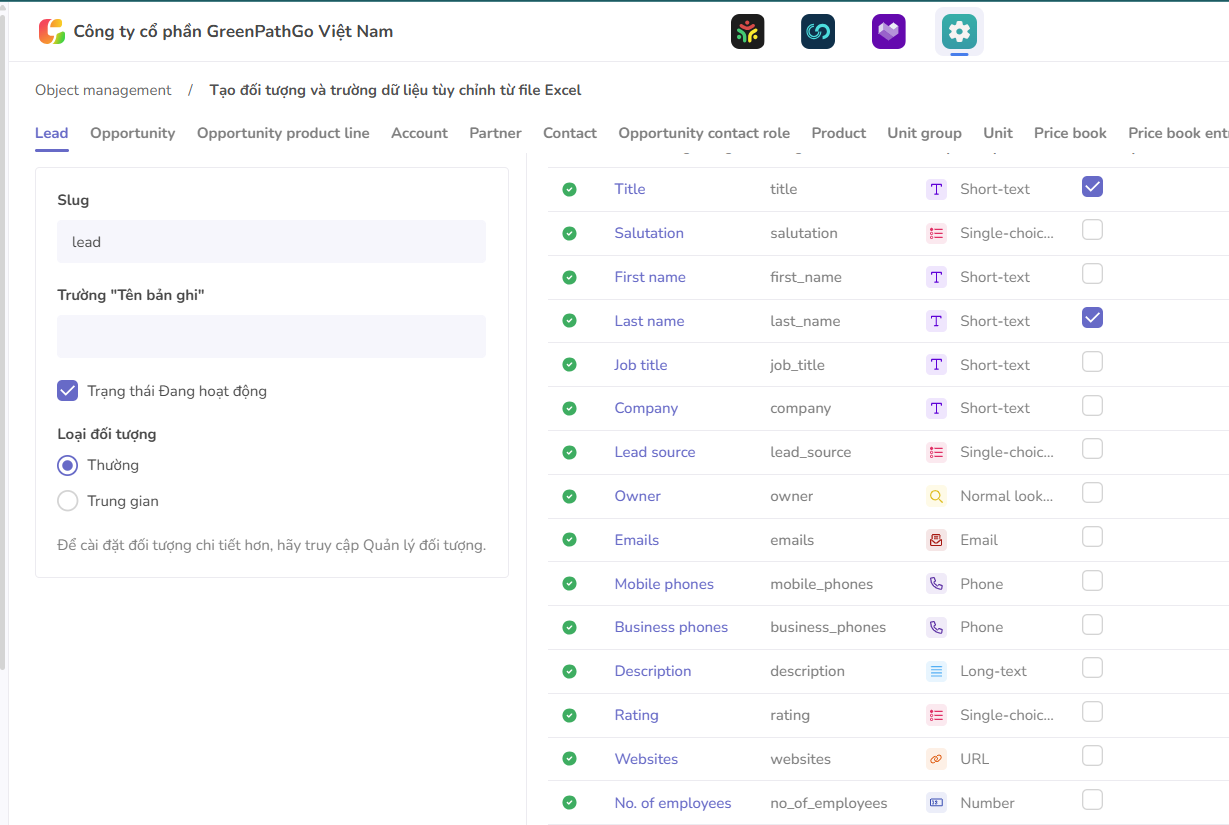Click the Phone icon in Business phones row
Image resolution: width=1229 pixels, height=825 pixels.
click(x=936, y=627)
